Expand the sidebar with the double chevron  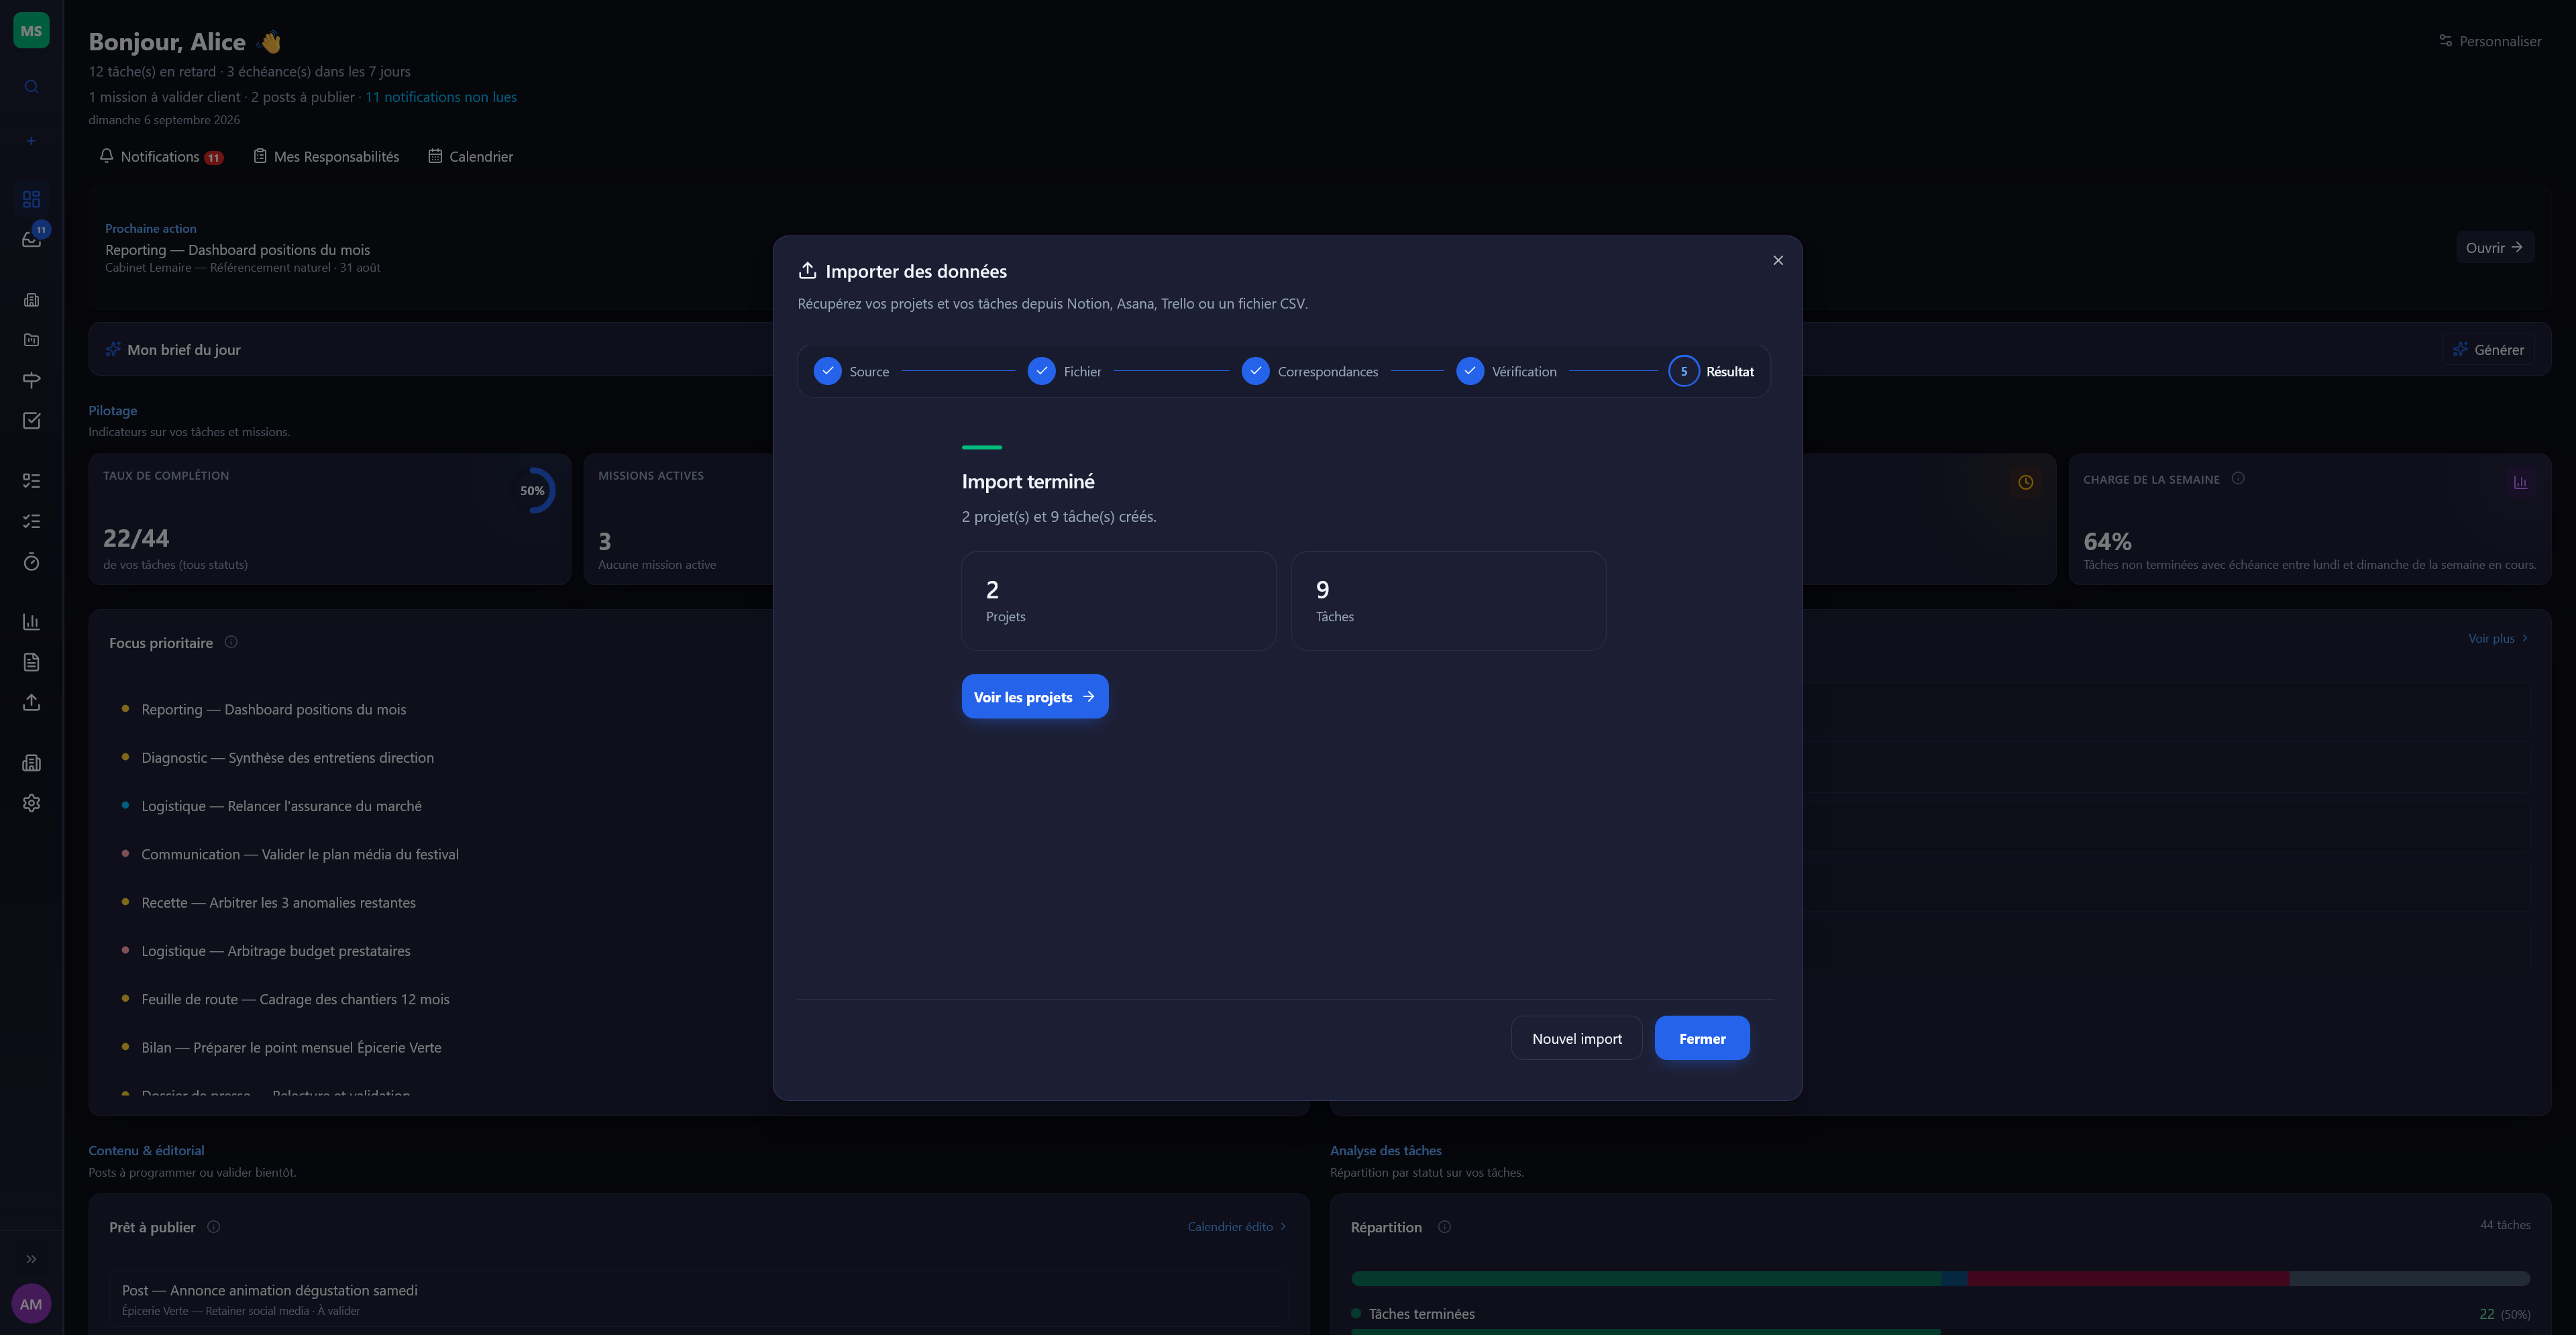click(x=31, y=1259)
